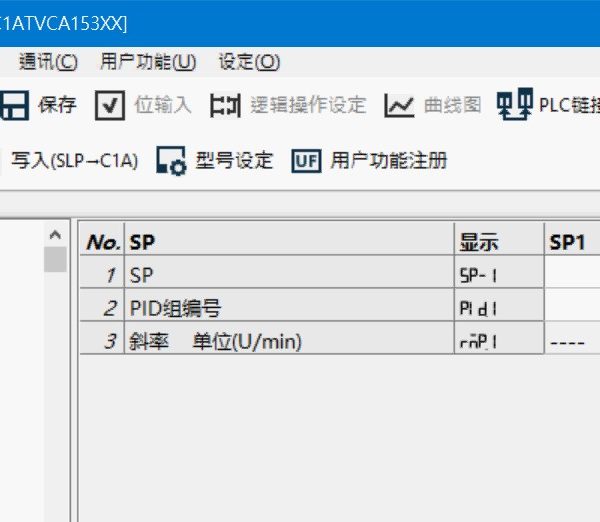Open the 用户功能(U) menu
600x522 pixels.
[148, 61]
